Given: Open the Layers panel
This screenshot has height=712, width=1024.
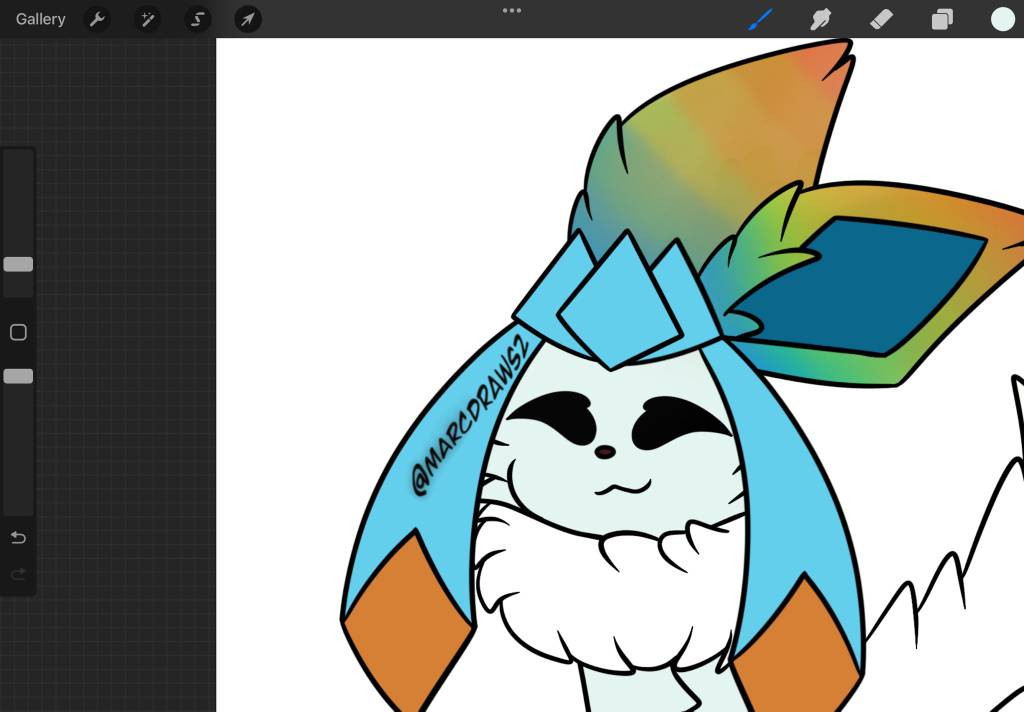Looking at the screenshot, I should (x=942, y=20).
